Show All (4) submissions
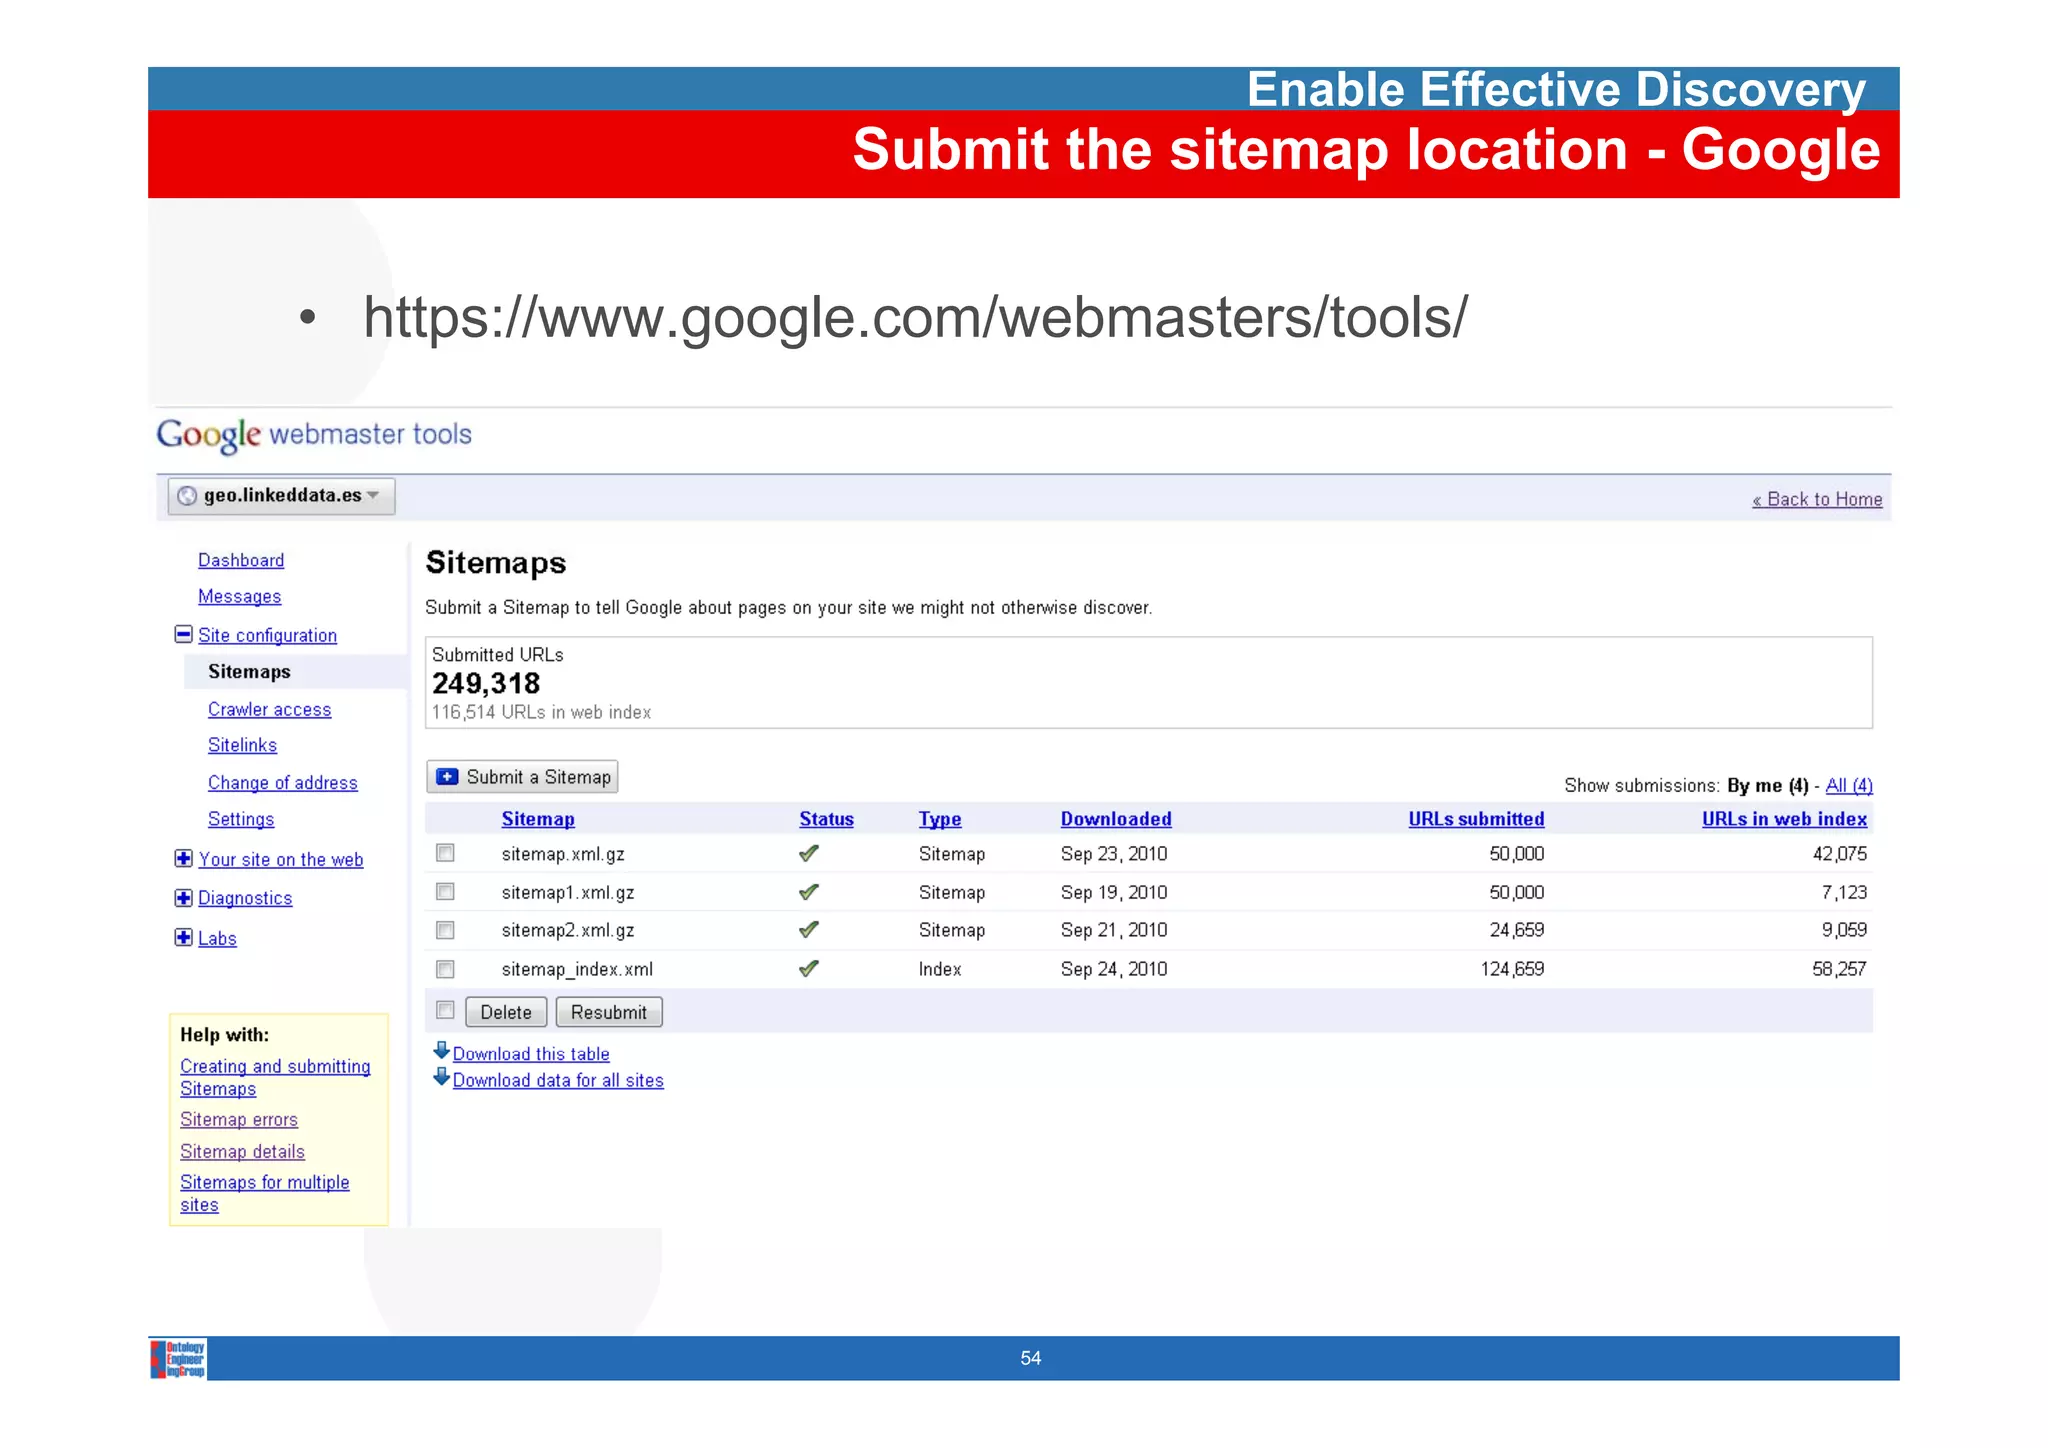 (1849, 786)
